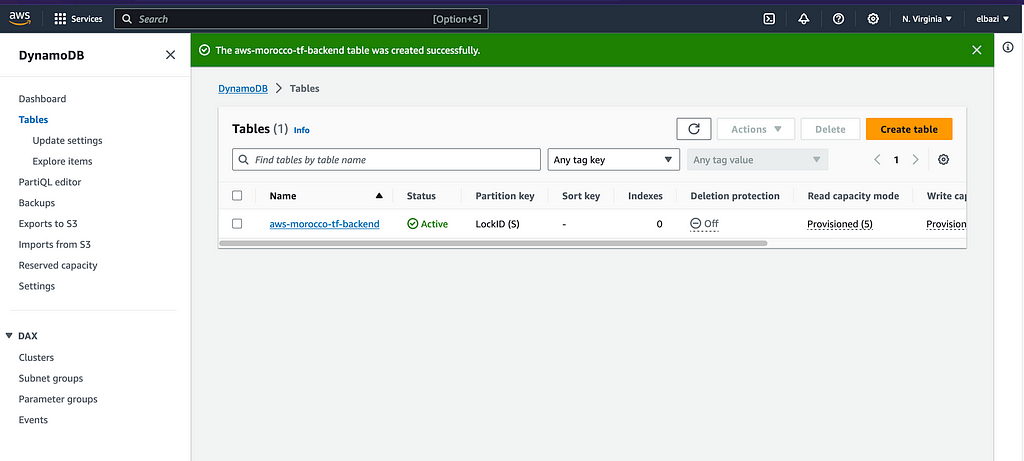Open Explore items in the sidebar
This screenshot has width=1024, height=461.
tap(63, 161)
